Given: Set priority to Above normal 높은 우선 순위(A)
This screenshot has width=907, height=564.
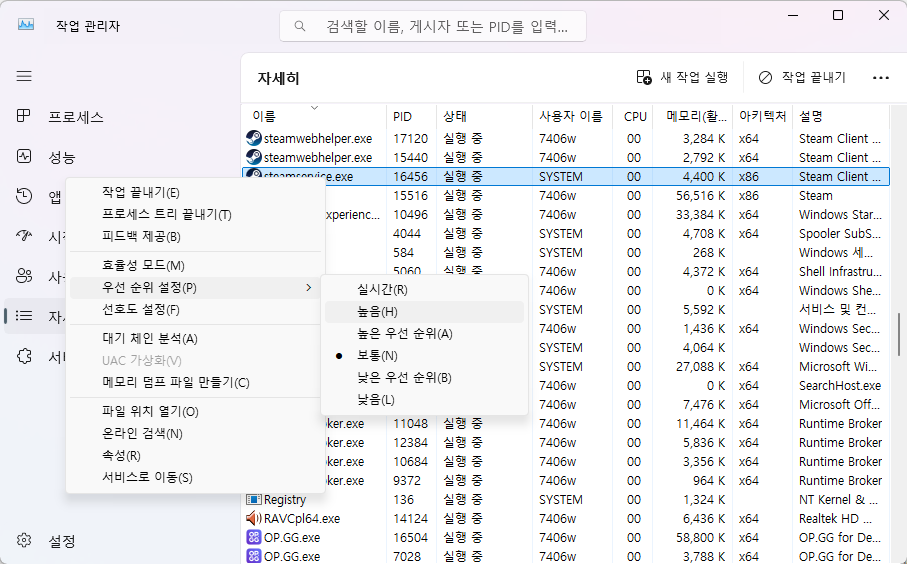Looking at the screenshot, I should 425,334.
